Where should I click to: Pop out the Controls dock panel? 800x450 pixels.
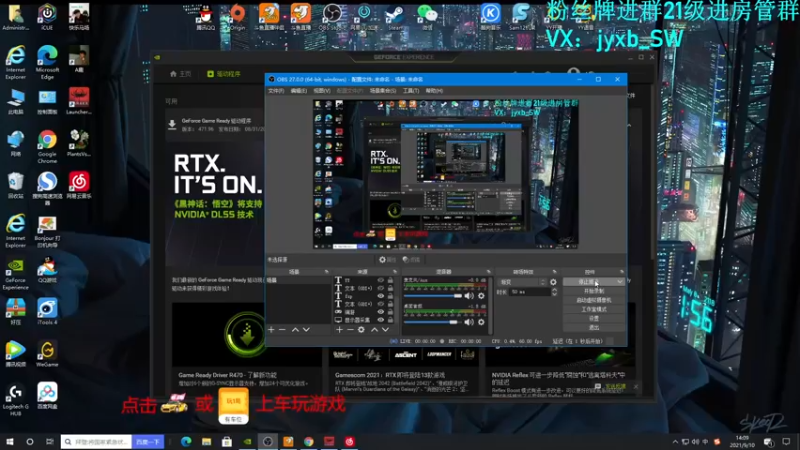coord(621,272)
